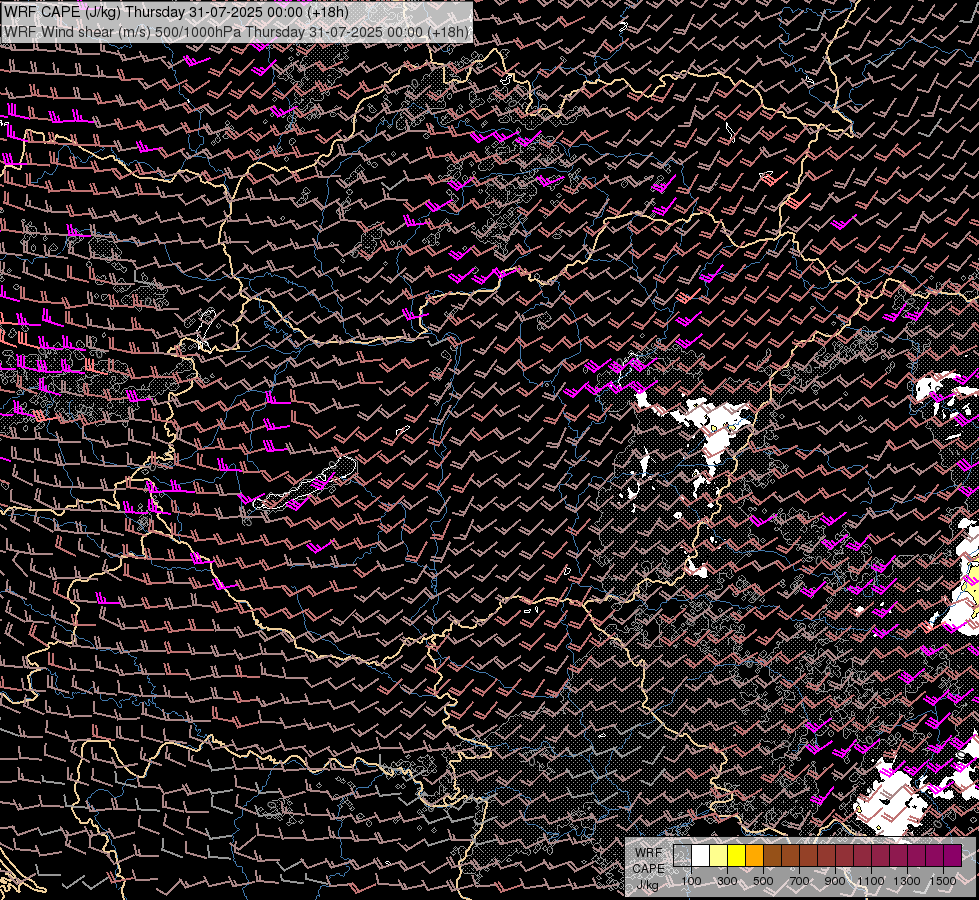Image resolution: width=979 pixels, height=900 pixels.
Task: Click the J/kg unit label in legend
Action: tap(648, 885)
